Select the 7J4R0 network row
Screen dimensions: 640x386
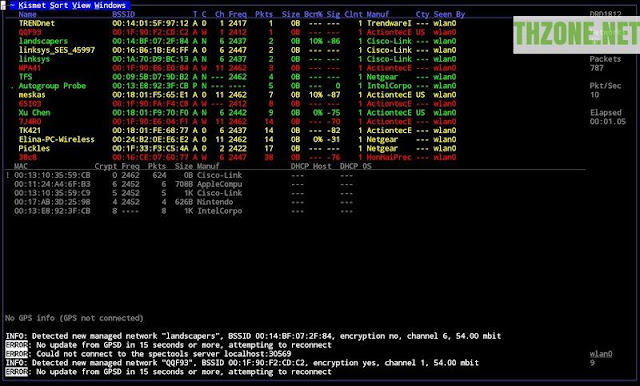click(x=238, y=122)
